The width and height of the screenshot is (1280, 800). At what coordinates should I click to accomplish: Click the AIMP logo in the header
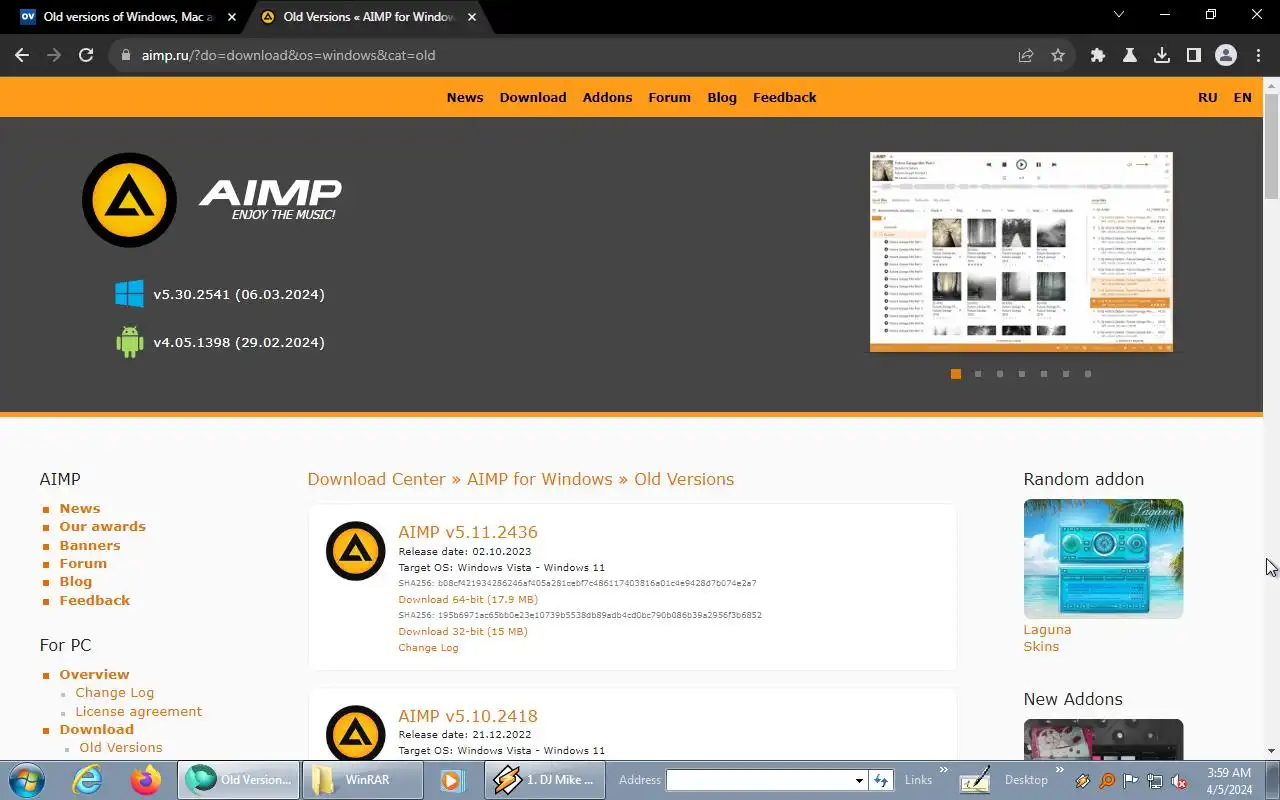coord(211,200)
